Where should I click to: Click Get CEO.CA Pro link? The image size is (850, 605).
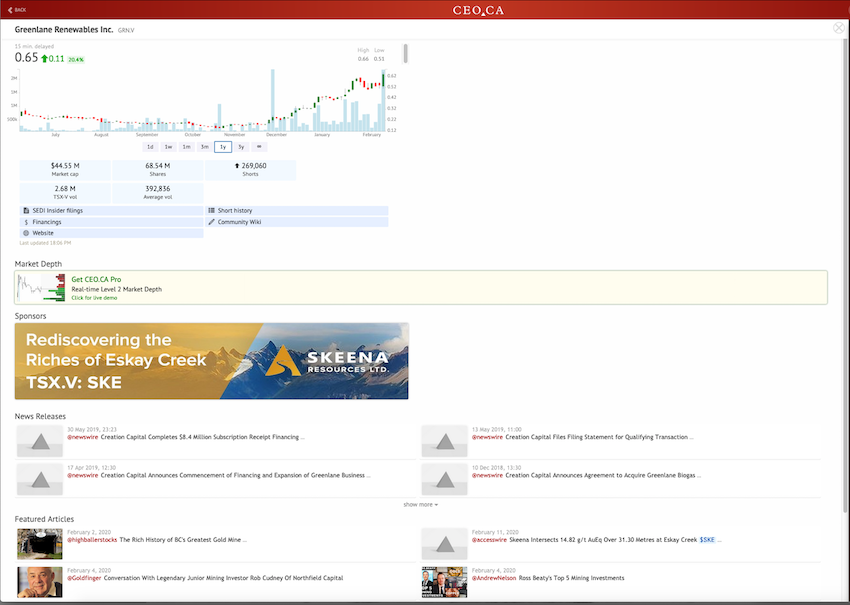(x=98, y=279)
